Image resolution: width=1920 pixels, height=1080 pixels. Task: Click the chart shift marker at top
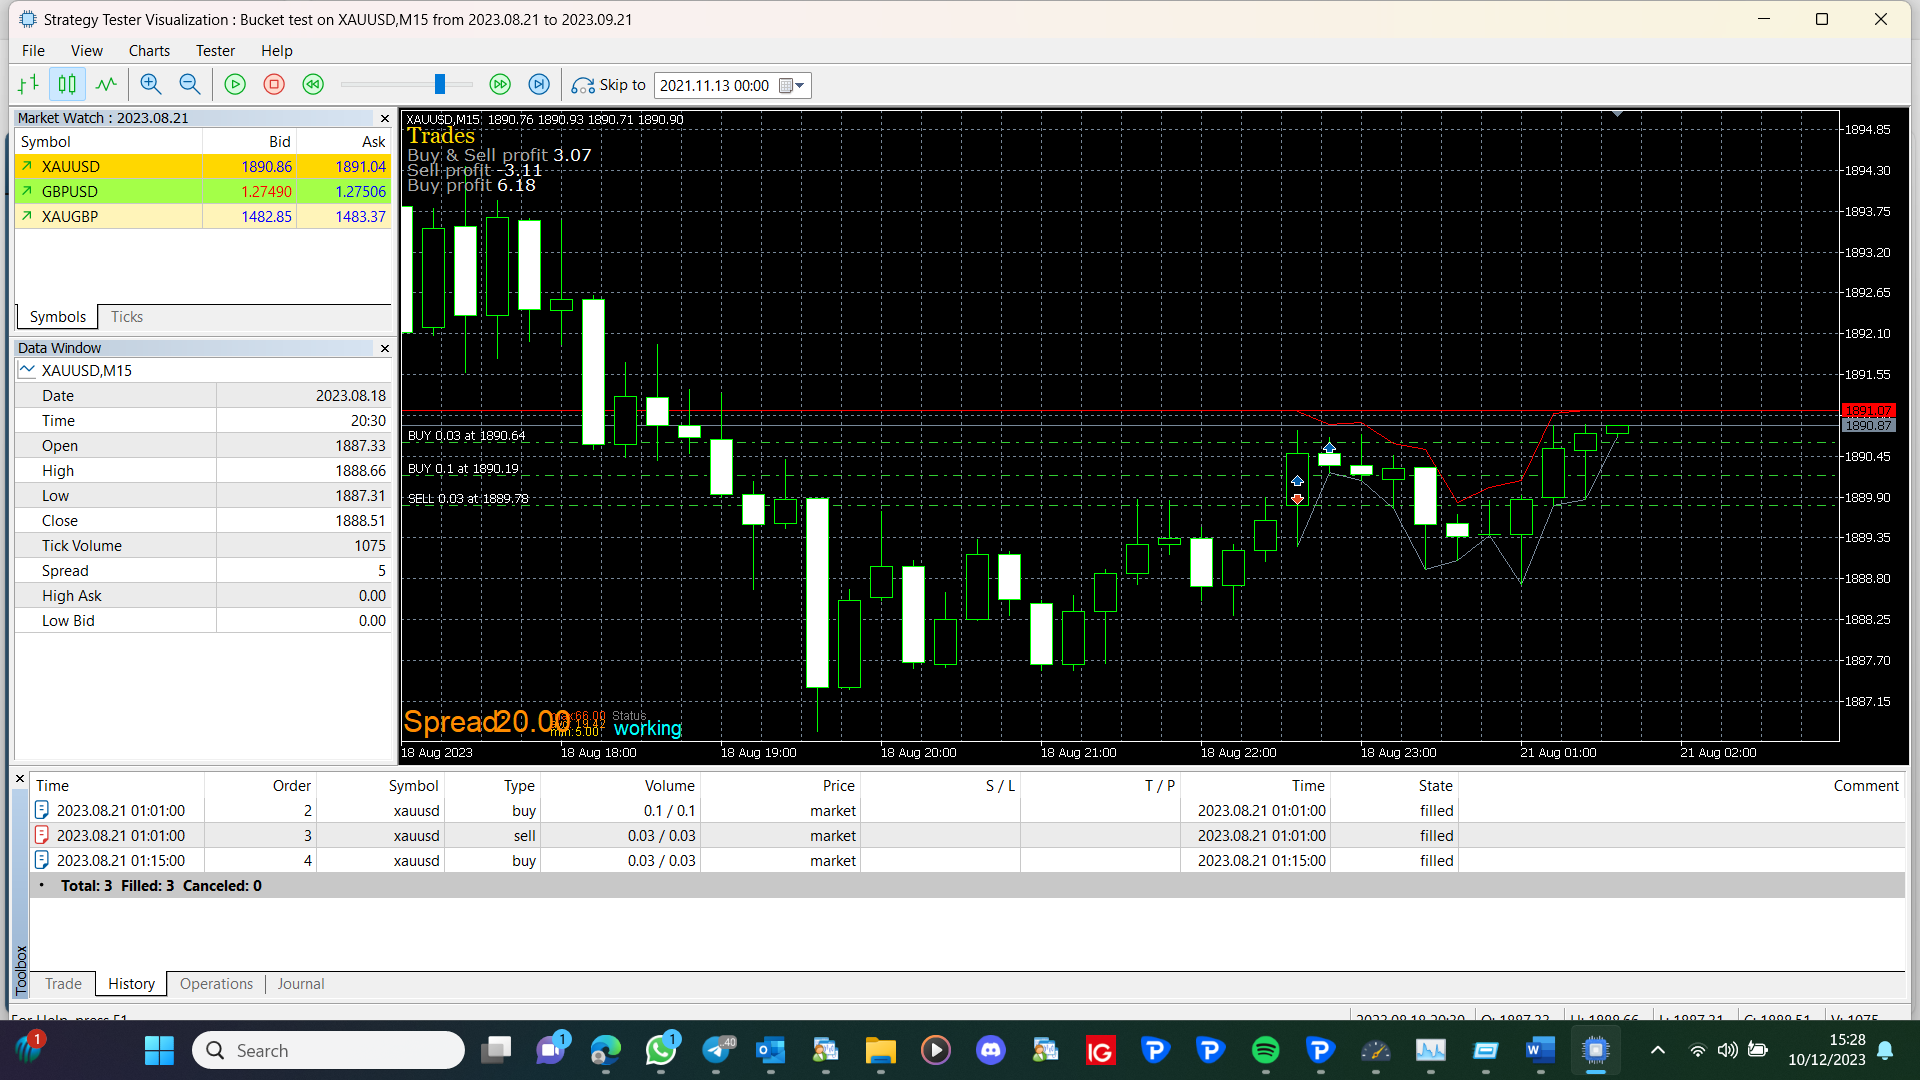click(x=1617, y=115)
